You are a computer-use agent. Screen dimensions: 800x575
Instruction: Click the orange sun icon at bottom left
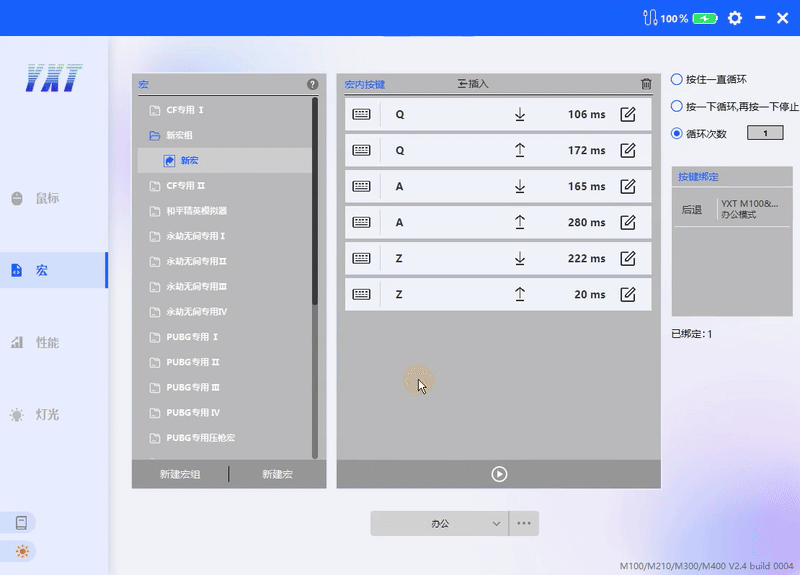[22, 551]
